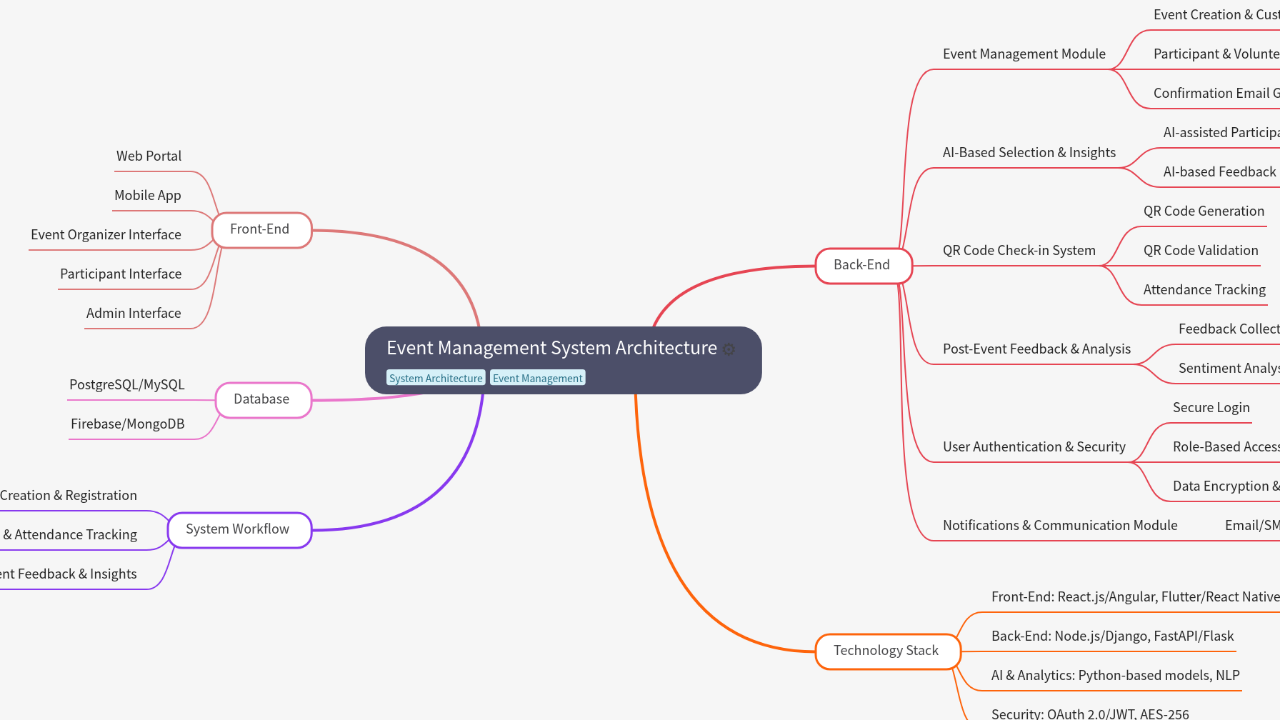Image resolution: width=1280 pixels, height=720 pixels.
Task: Click the AI-assisted Participant leaf
Action: tap(1221, 132)
